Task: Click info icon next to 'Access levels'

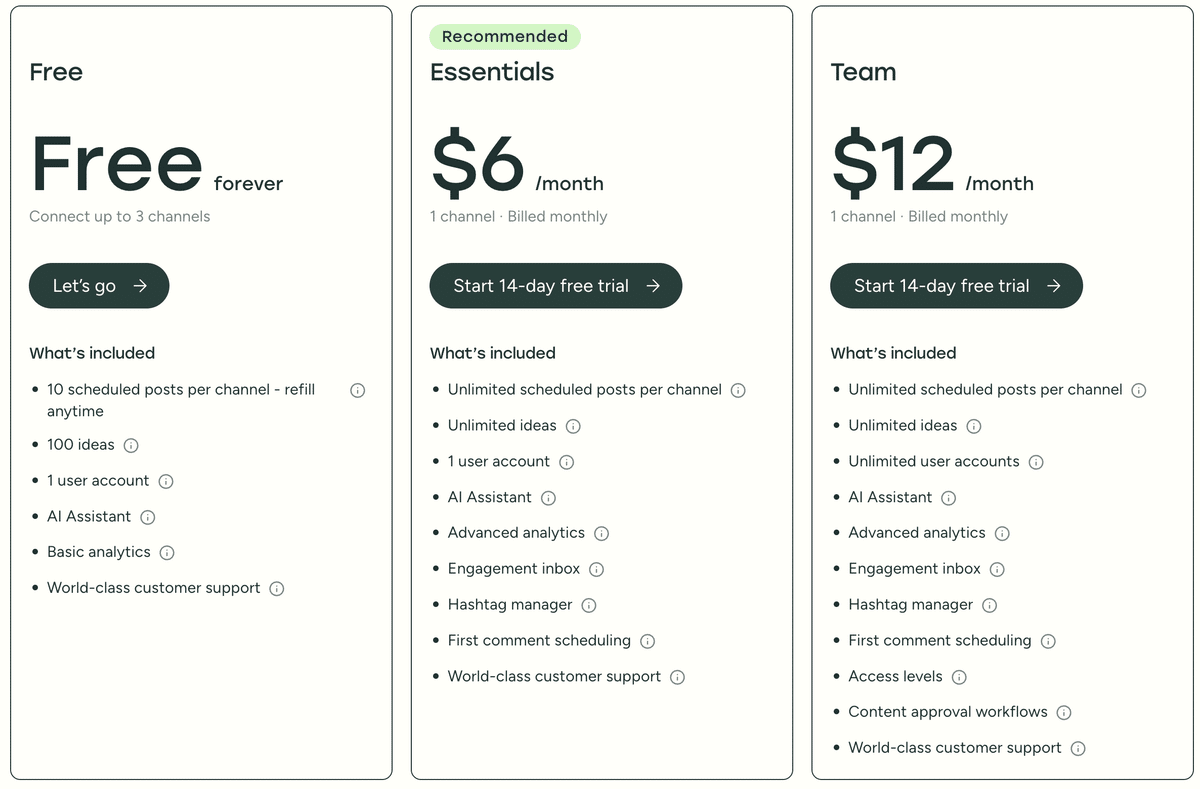Action: (959, 677)
